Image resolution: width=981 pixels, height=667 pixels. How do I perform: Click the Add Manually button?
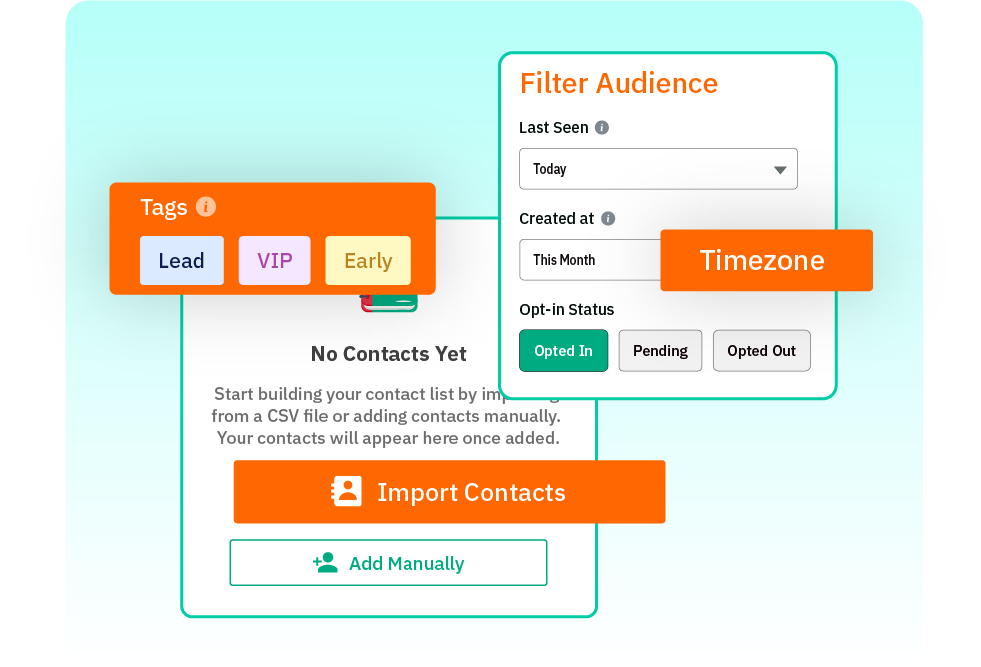388,563
